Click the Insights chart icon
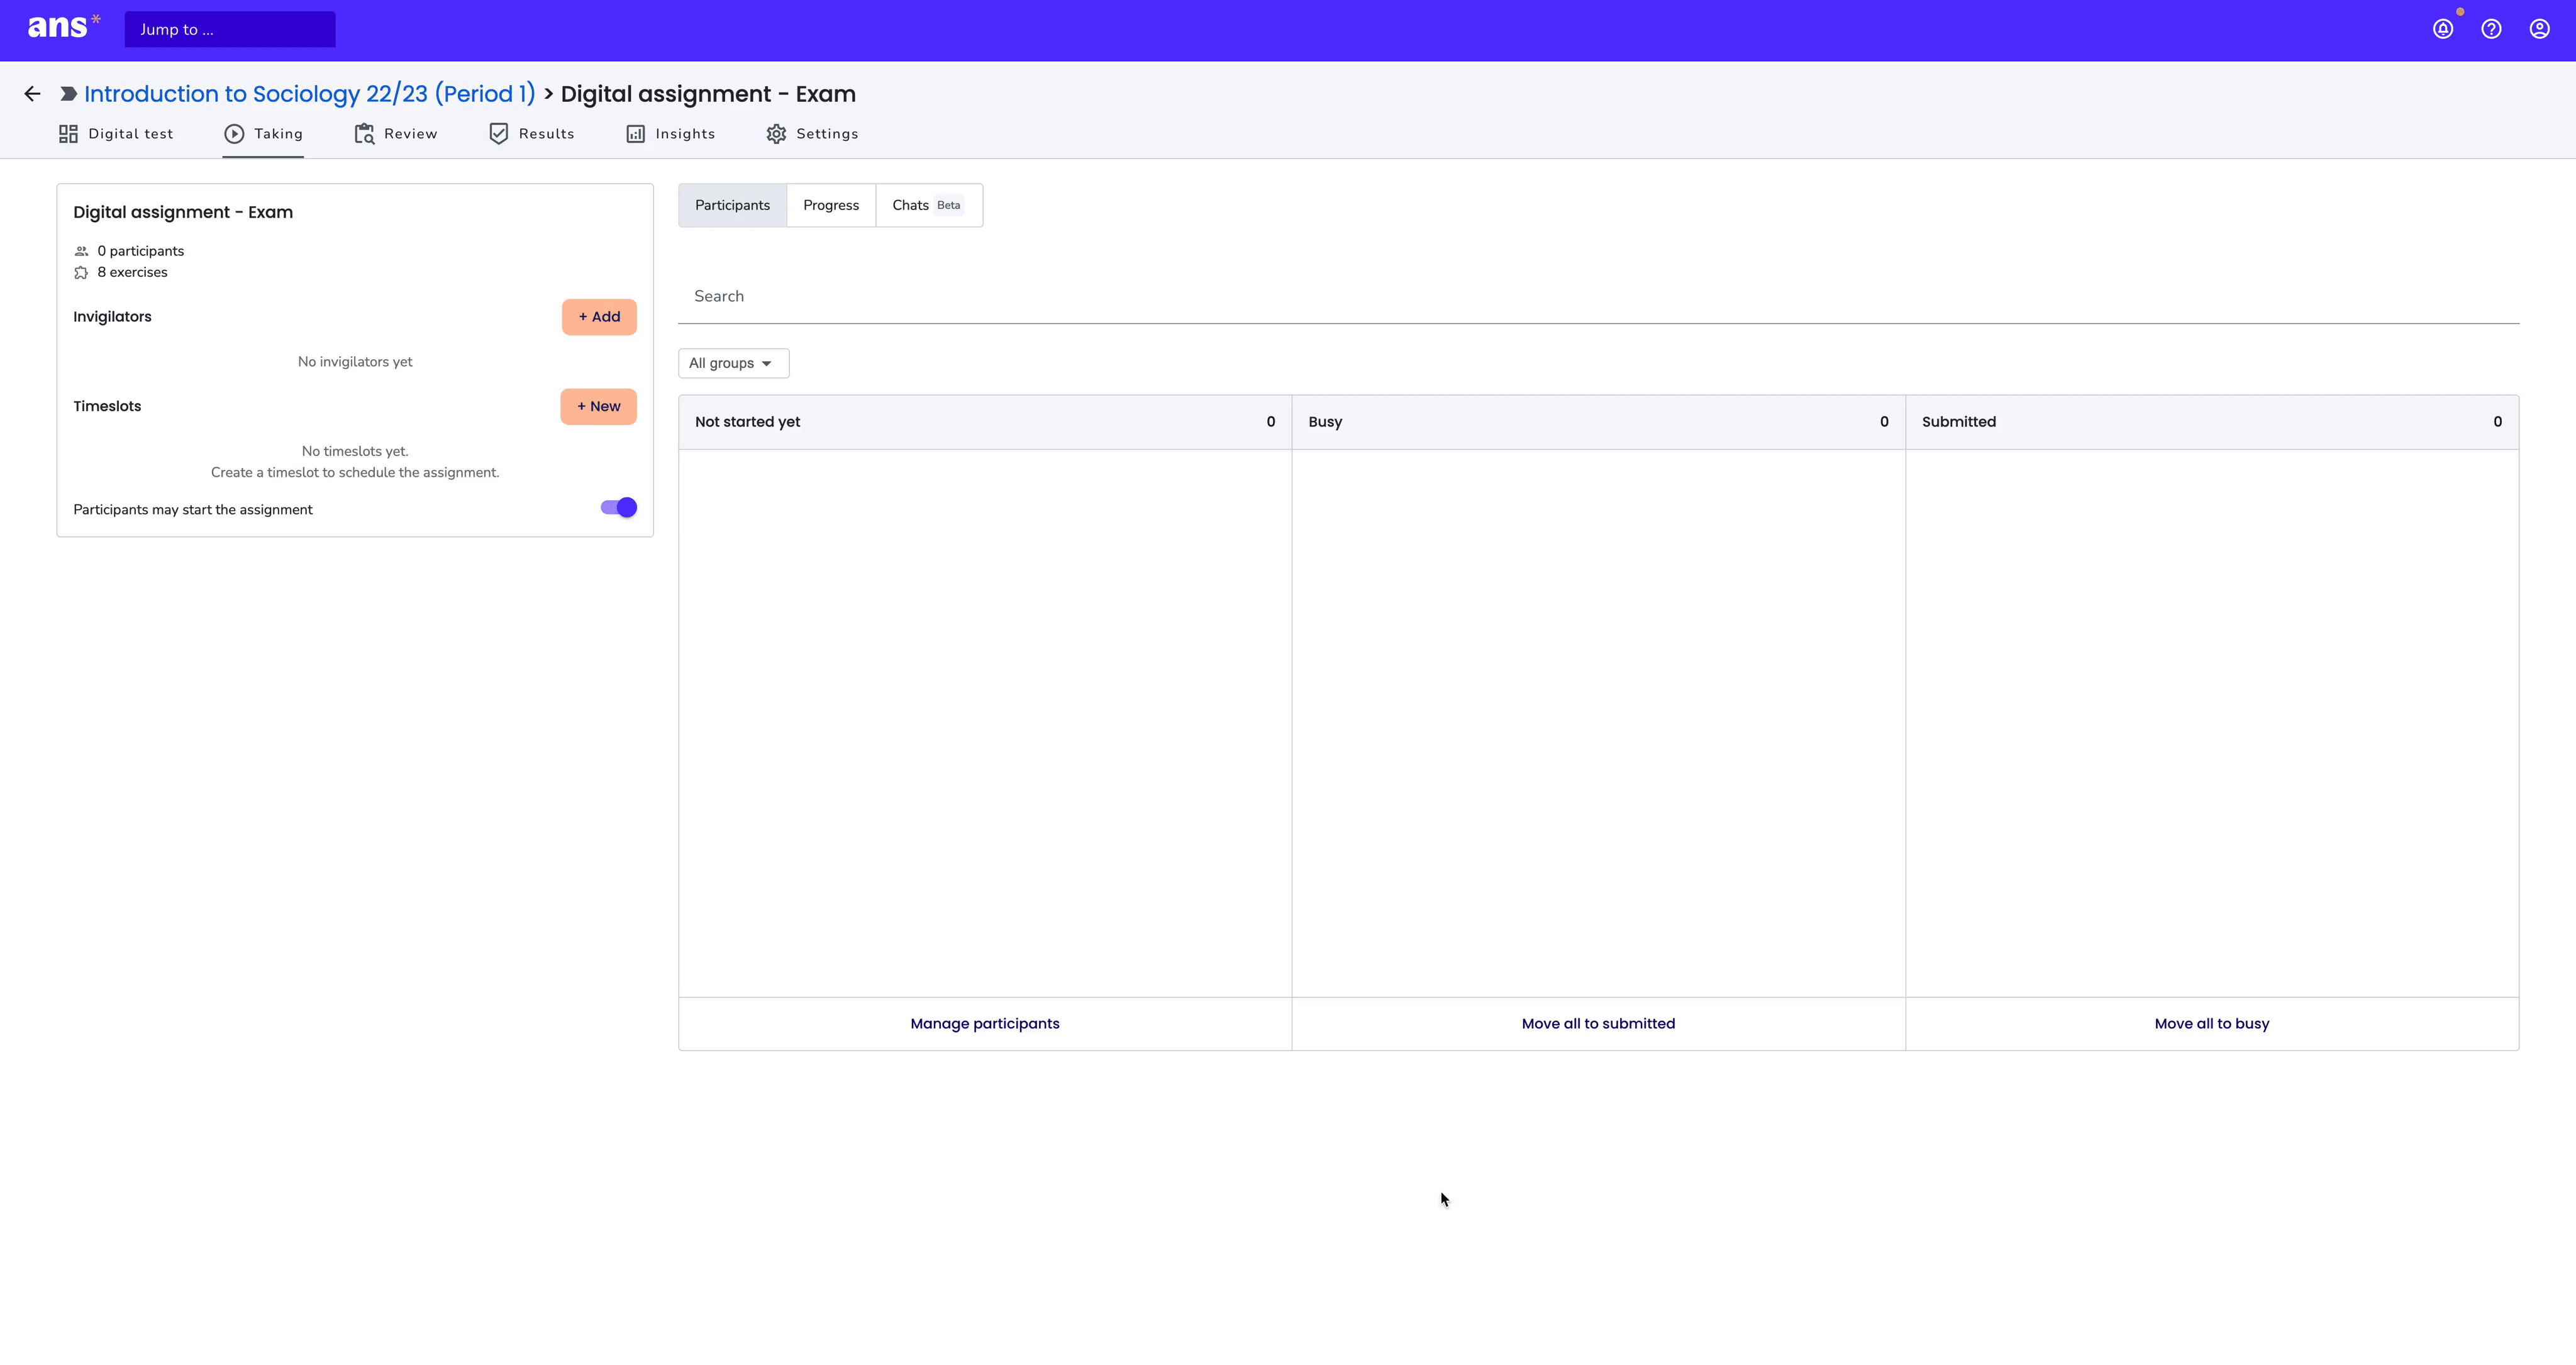This screenshot has width=2576, height=1365. coord(635,134)
